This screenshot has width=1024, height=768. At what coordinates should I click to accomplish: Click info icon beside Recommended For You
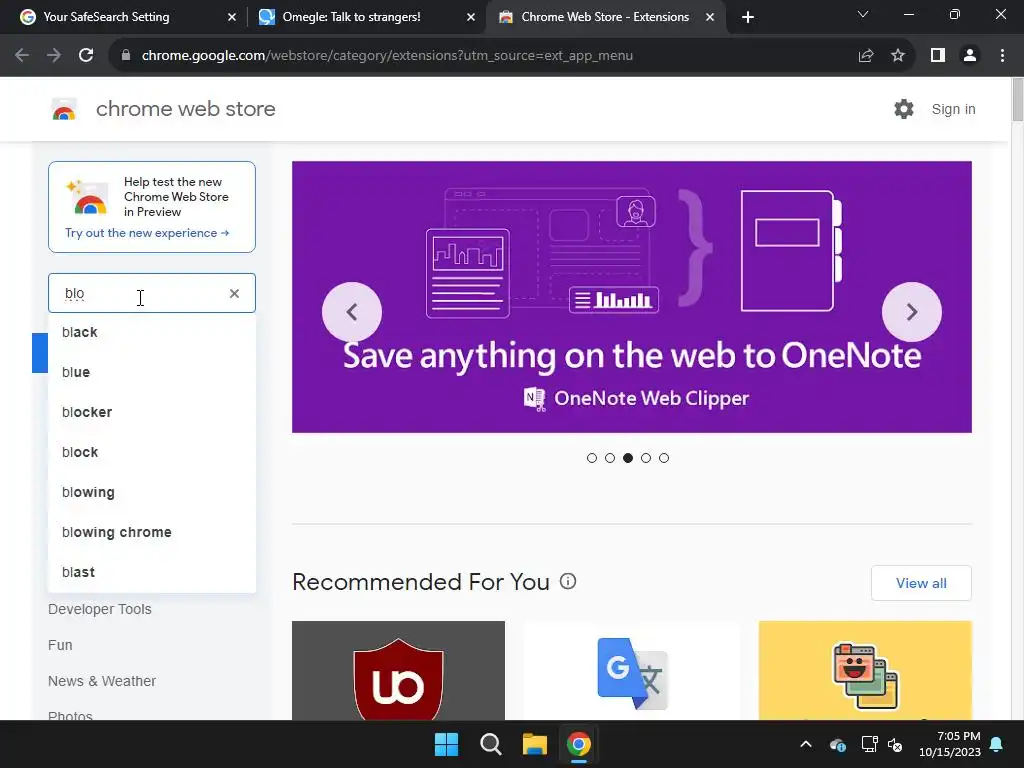point(568,581)
